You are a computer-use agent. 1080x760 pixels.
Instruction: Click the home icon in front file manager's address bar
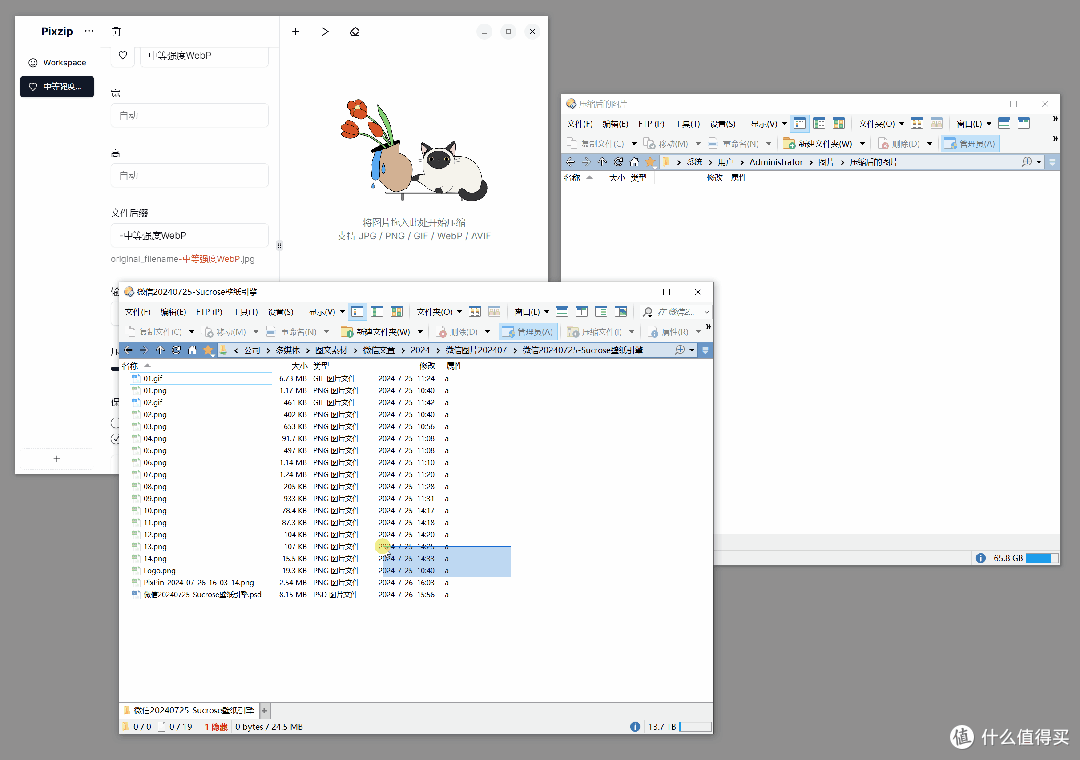click(192, 350)
